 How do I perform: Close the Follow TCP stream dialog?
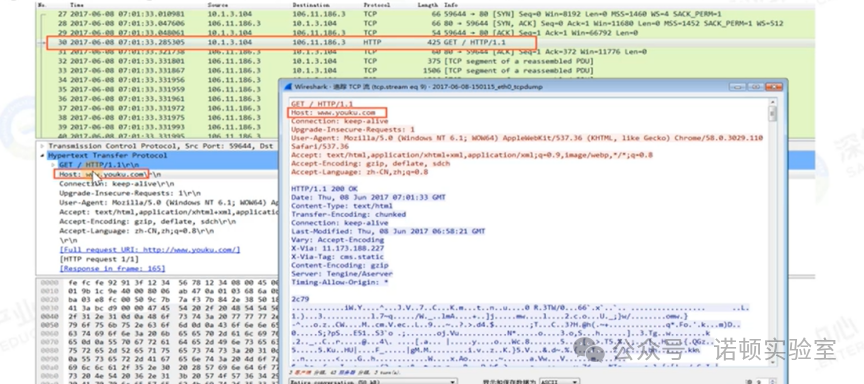tap(773, 87)
